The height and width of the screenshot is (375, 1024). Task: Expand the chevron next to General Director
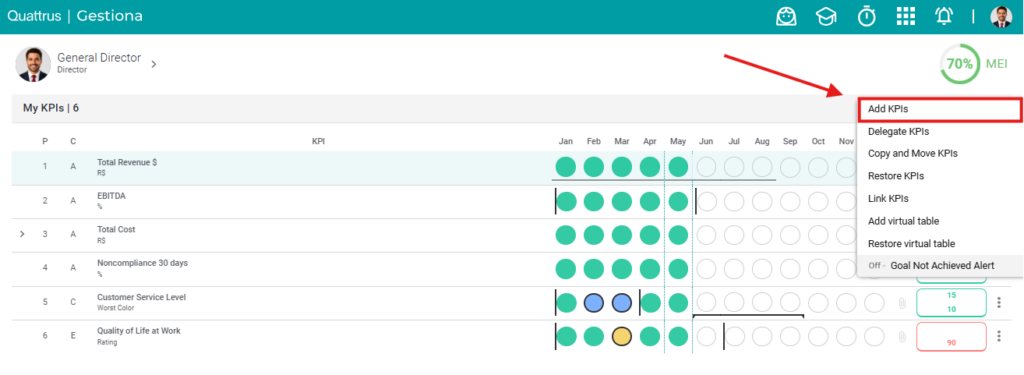153,64
